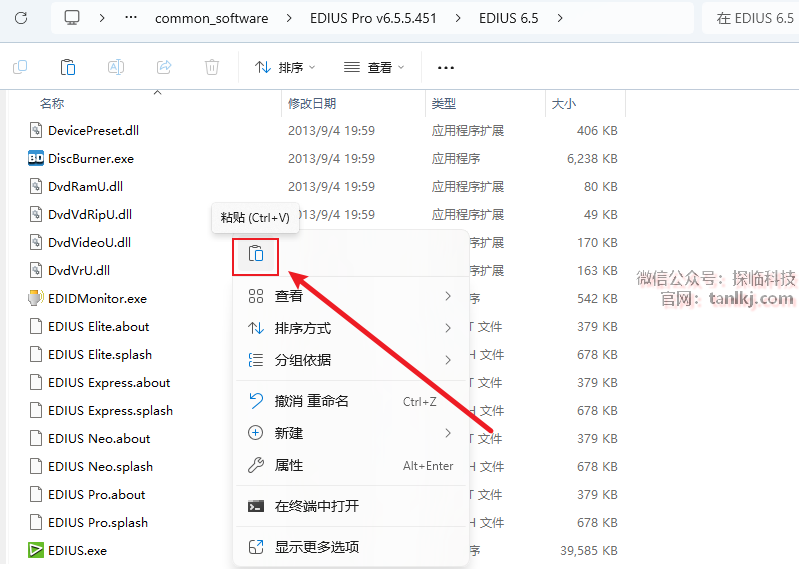Click the EDIUS Pro.splash file icon
The image size is (799, 569).
36,522
